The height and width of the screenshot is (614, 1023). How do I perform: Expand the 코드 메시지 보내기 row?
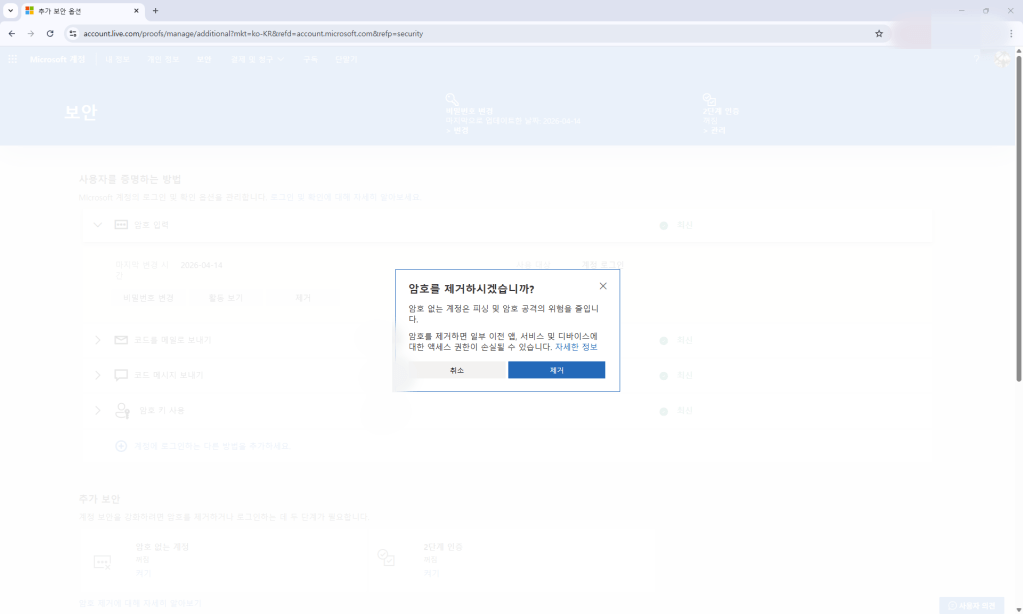(x=98, y=375)
